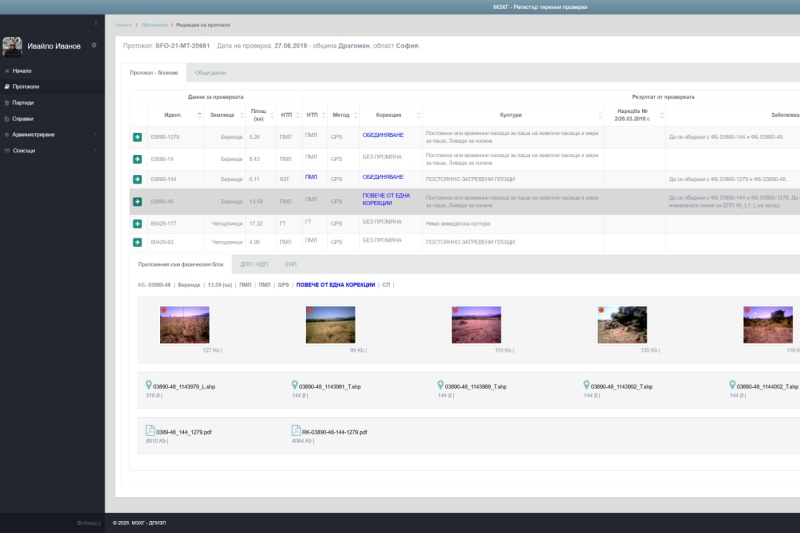800x533 pixels.
Task: Select the ЕНП tab
Action: point(291,265)
